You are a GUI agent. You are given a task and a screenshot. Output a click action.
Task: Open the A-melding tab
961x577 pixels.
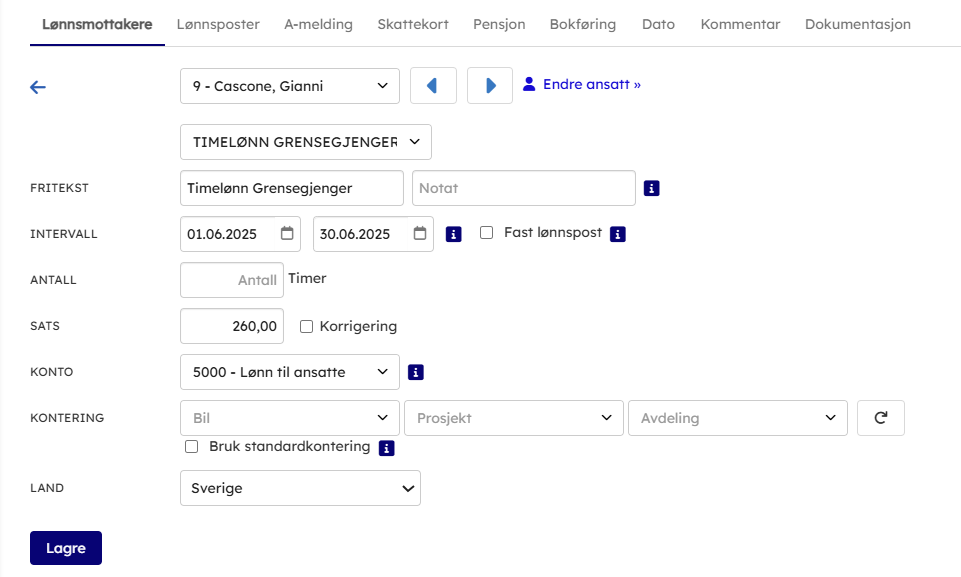pos(318,24)
